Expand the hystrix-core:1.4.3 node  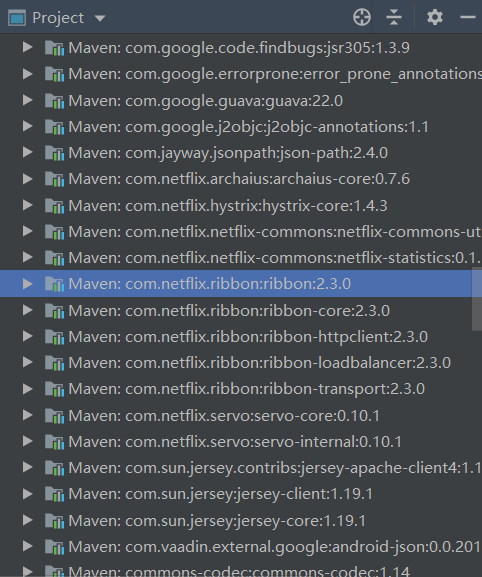[28, 205]
